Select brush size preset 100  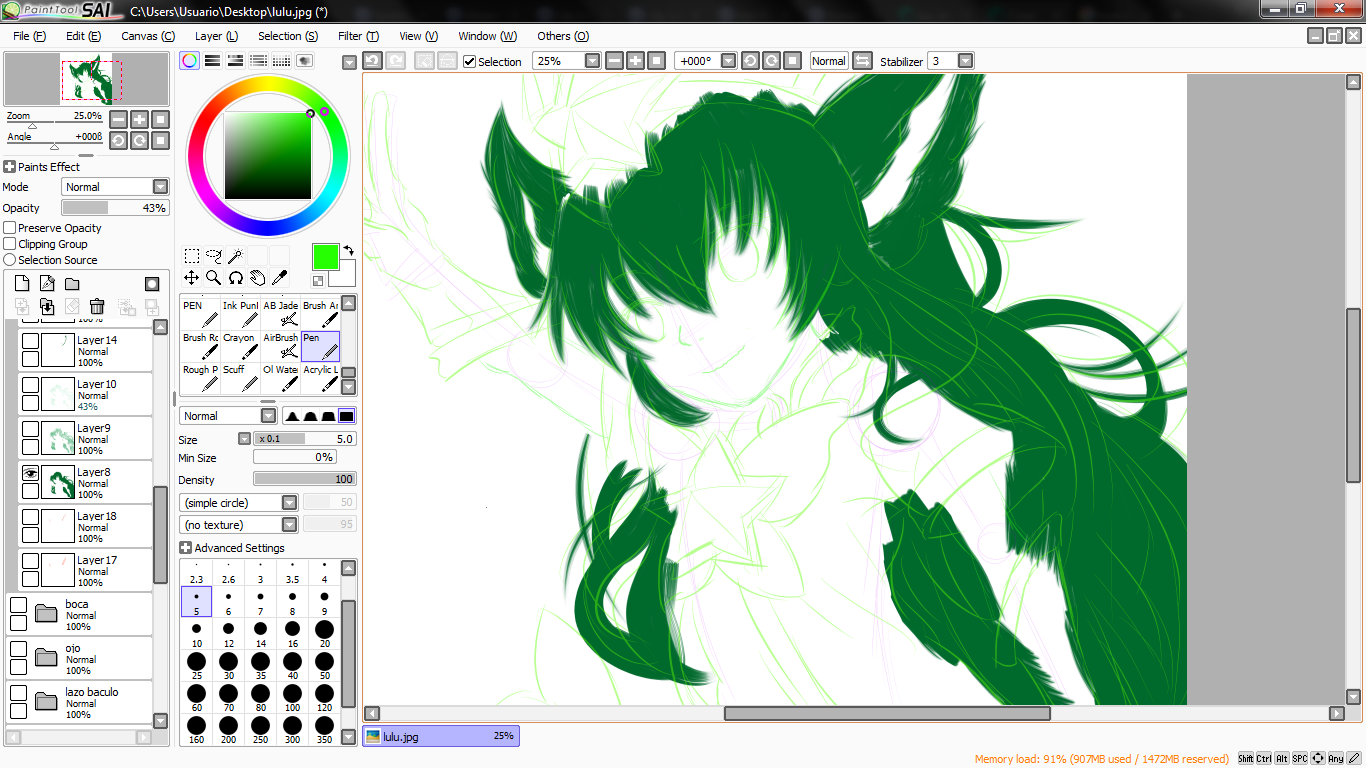click(x=292, y=698)
